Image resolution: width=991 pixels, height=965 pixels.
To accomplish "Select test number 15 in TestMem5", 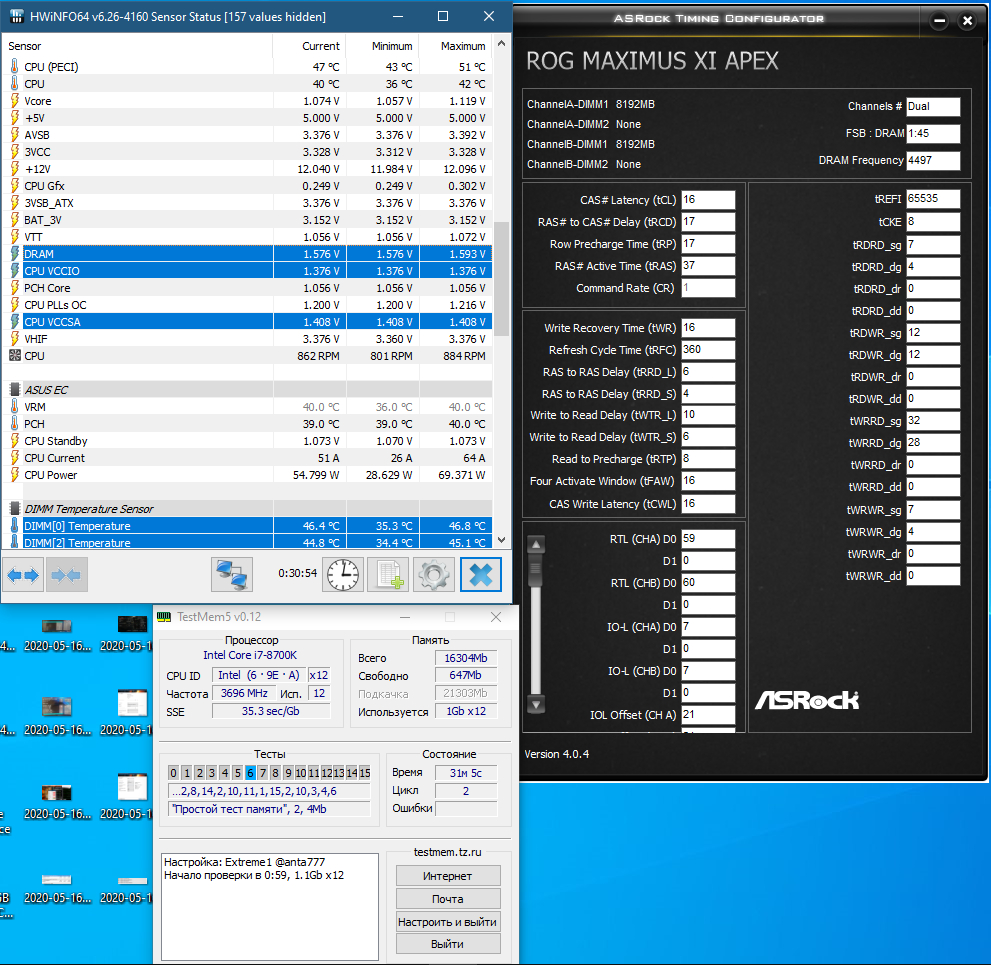I will (365, 773).
